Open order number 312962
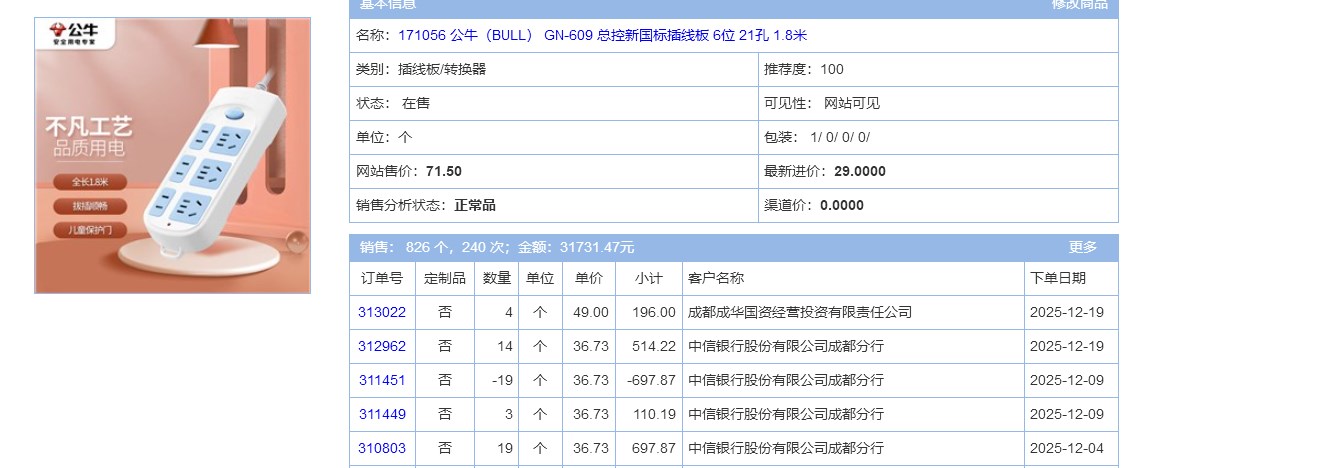This screenshot has width=1344, height=468. [382, 346]
